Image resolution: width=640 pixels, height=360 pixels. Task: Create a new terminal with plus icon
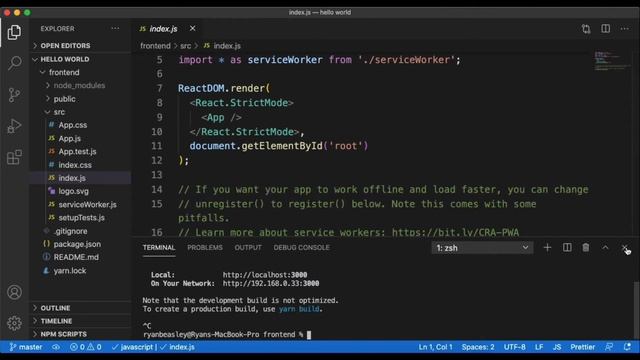547,248
